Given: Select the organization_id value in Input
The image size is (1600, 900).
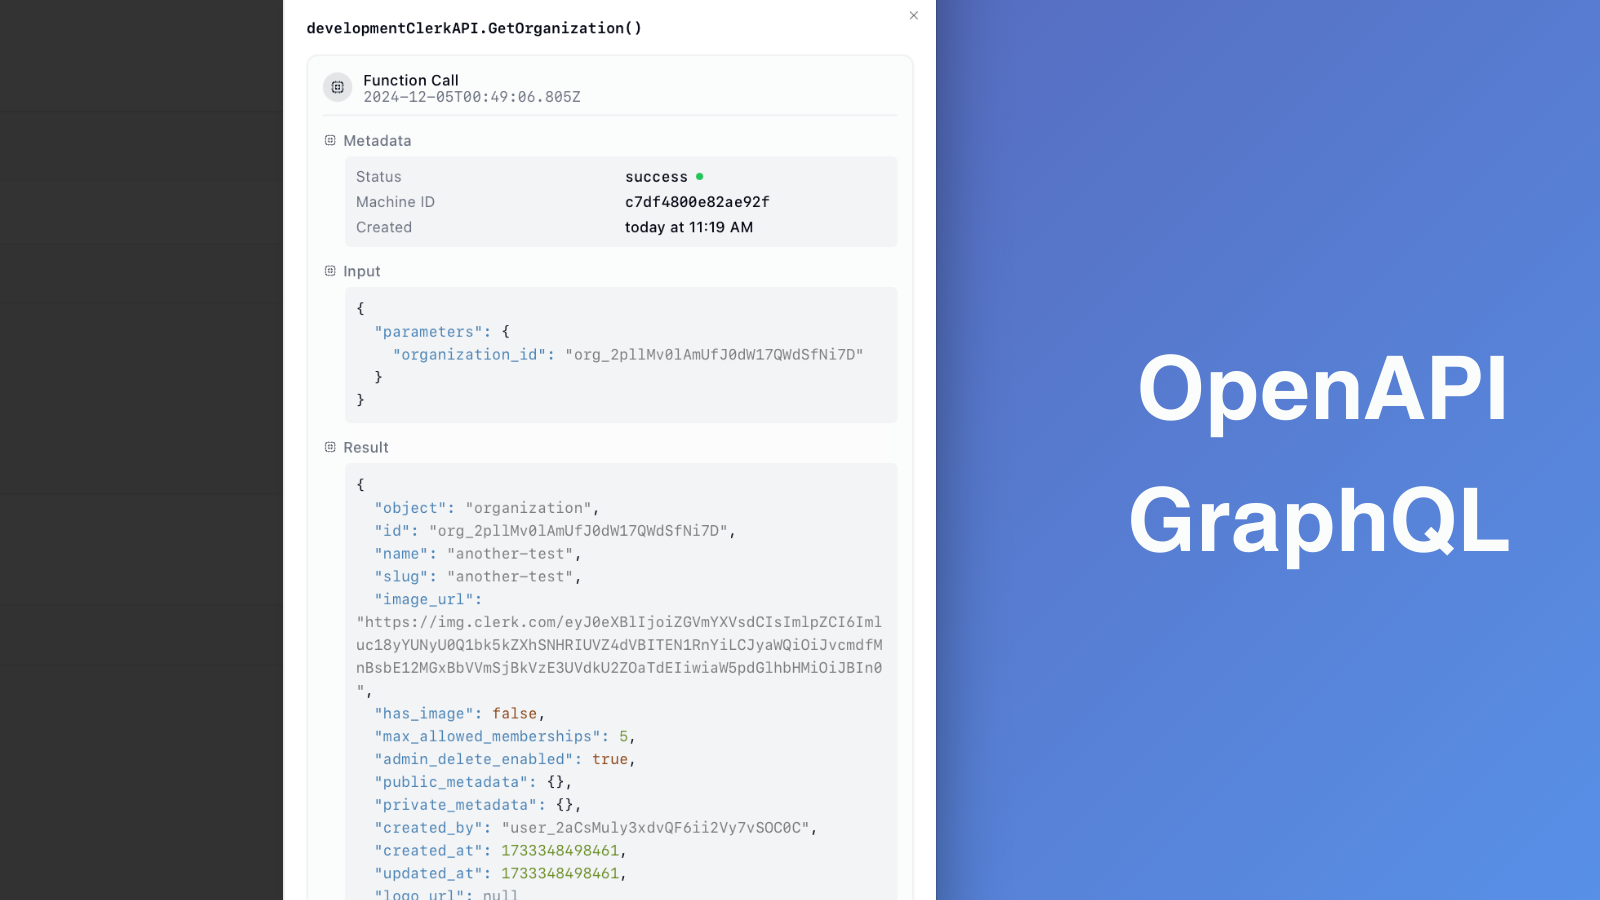Looking at the screenshot, I should (x=714, y=355).
